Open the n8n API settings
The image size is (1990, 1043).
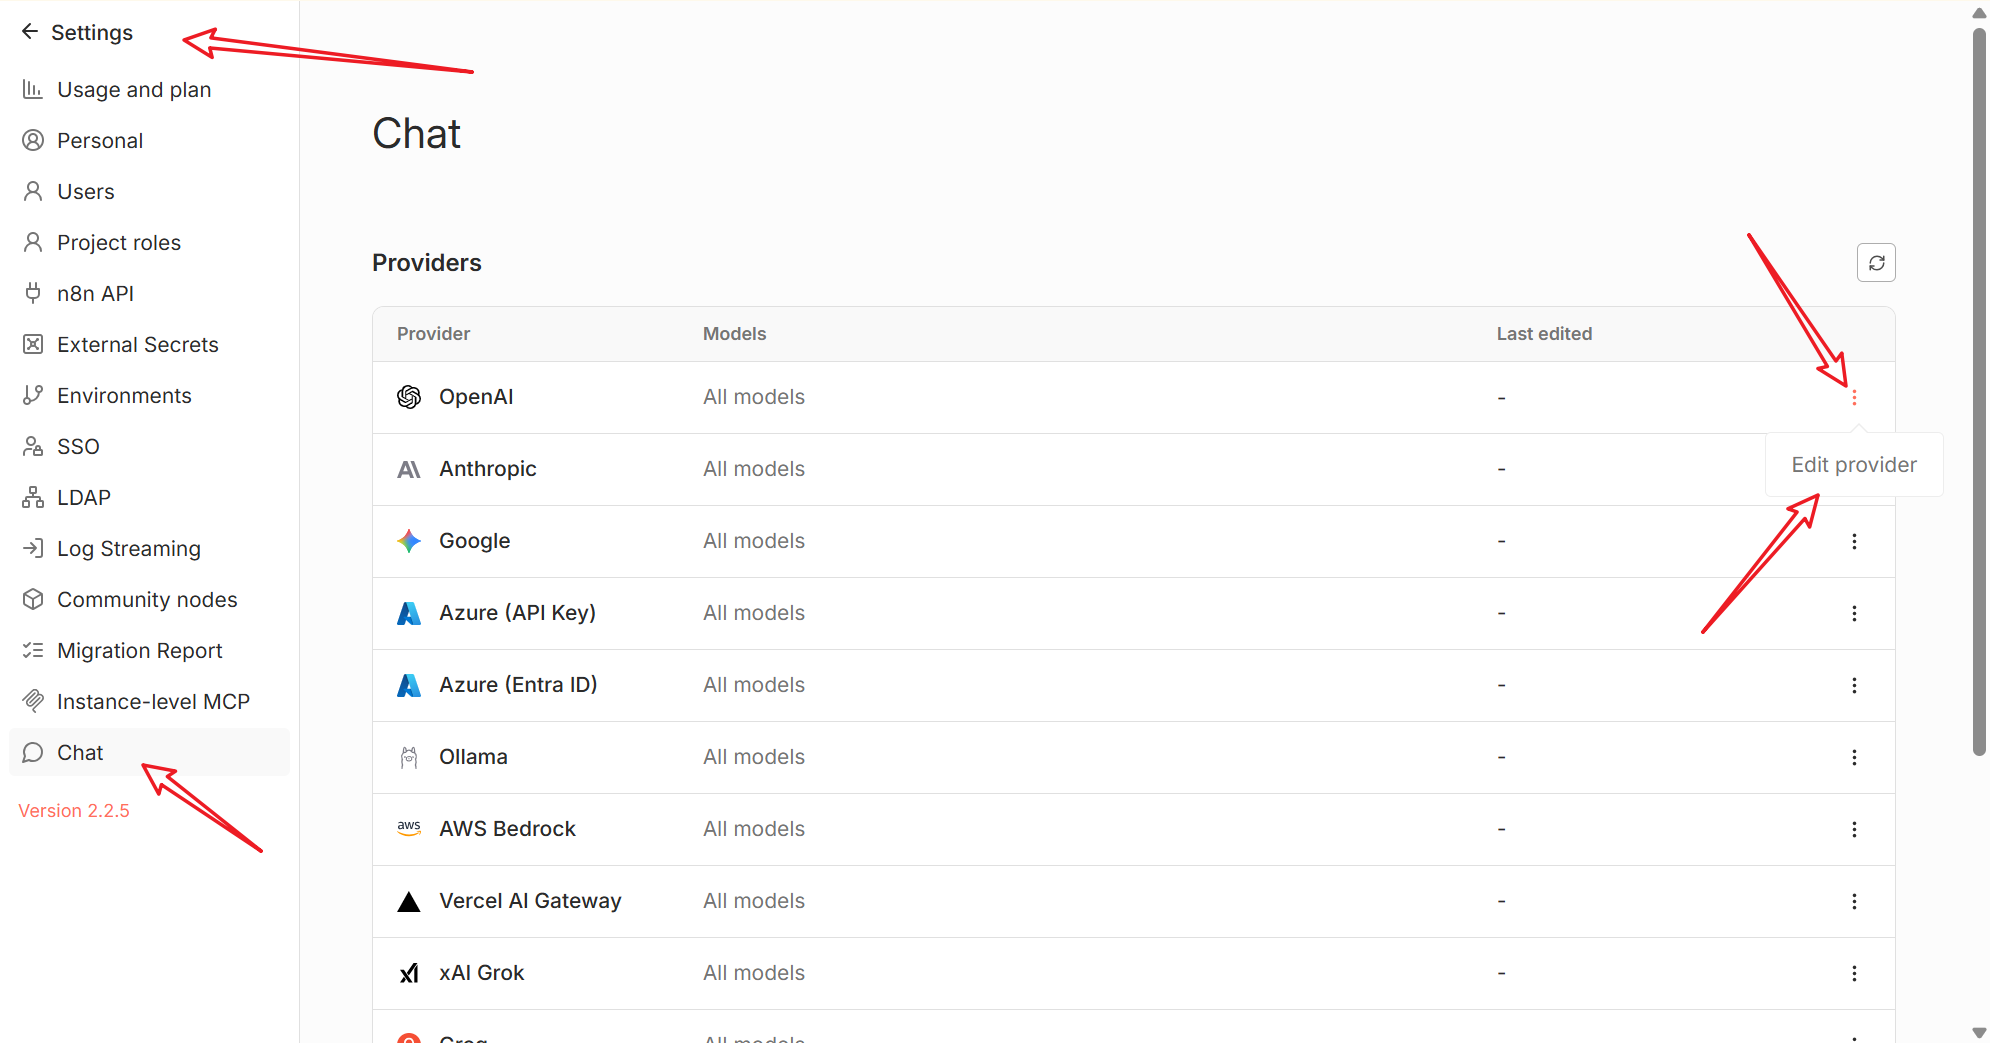(x=149, y=294)
